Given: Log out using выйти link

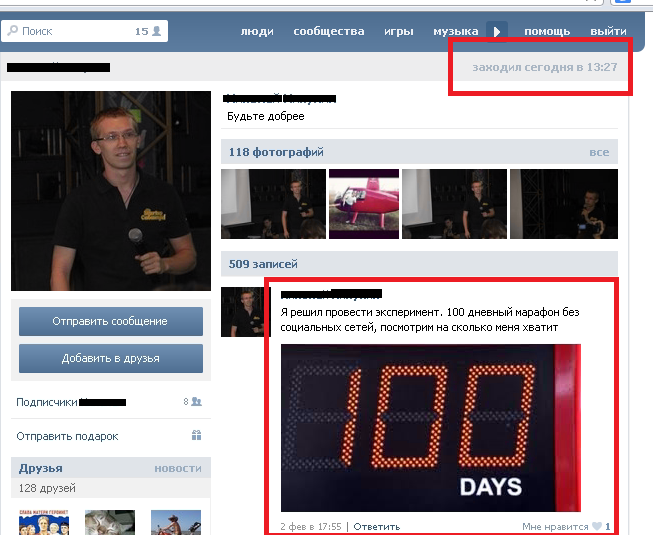Looking at the screenshot, I should [608, 31].
